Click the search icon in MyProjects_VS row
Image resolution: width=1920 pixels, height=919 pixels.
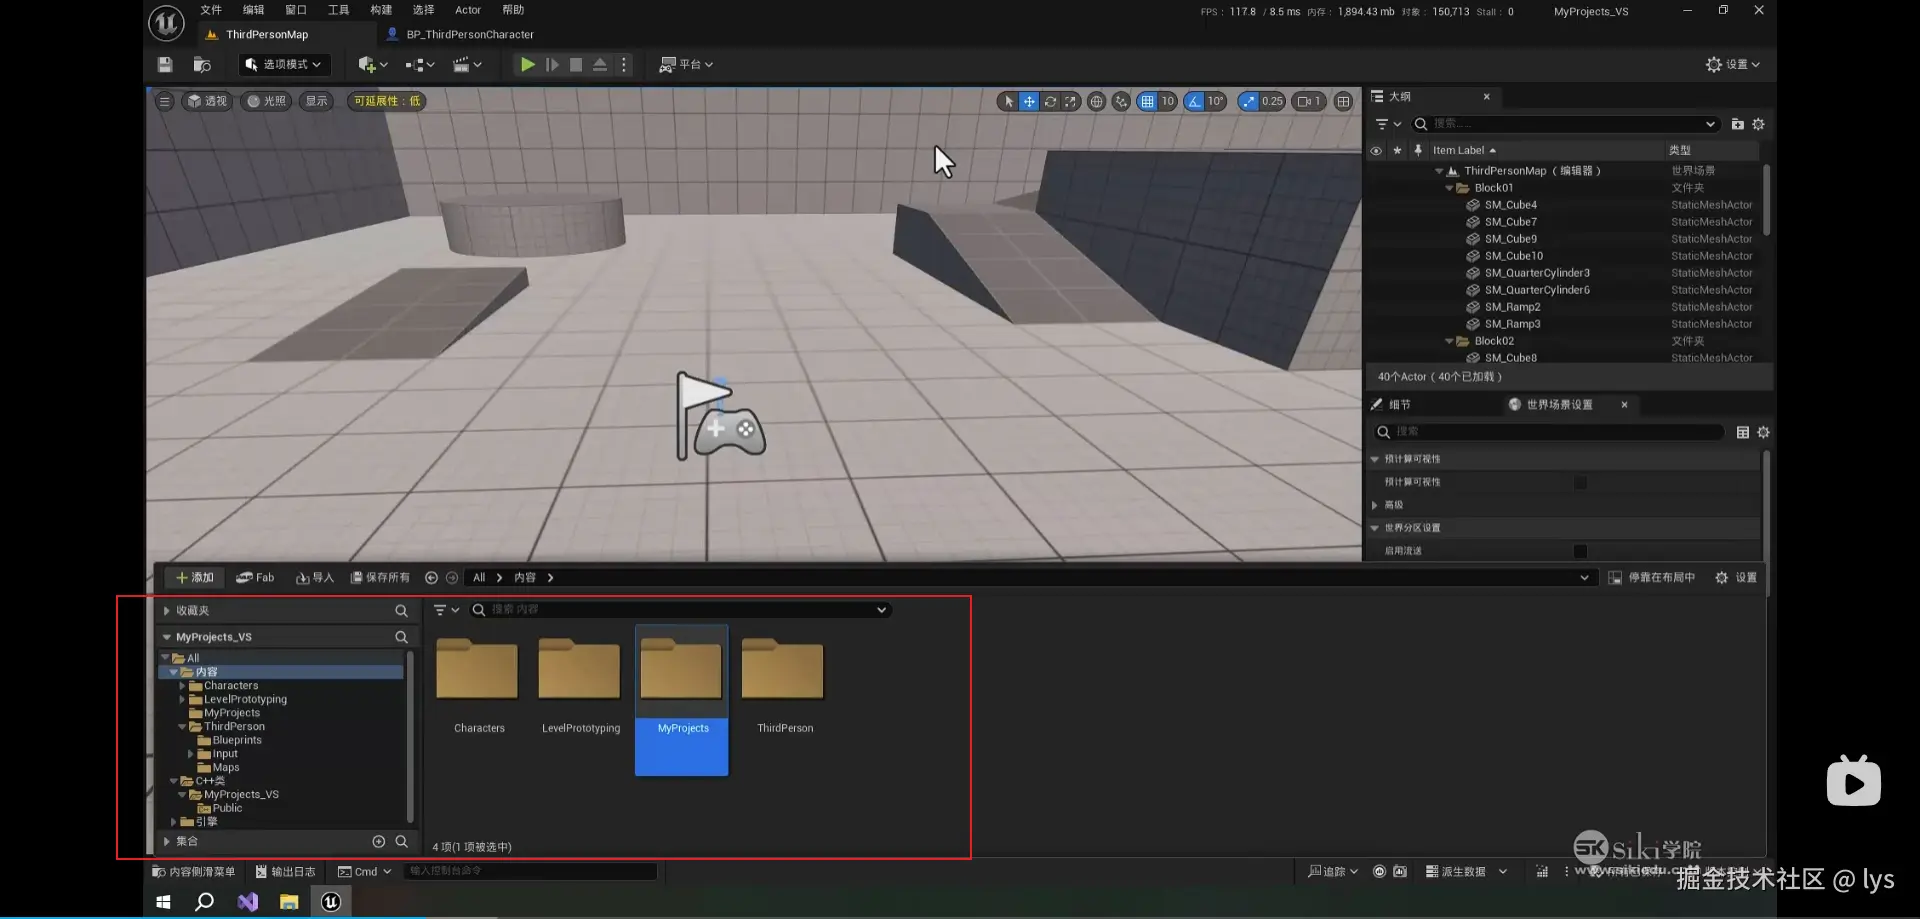401,637
